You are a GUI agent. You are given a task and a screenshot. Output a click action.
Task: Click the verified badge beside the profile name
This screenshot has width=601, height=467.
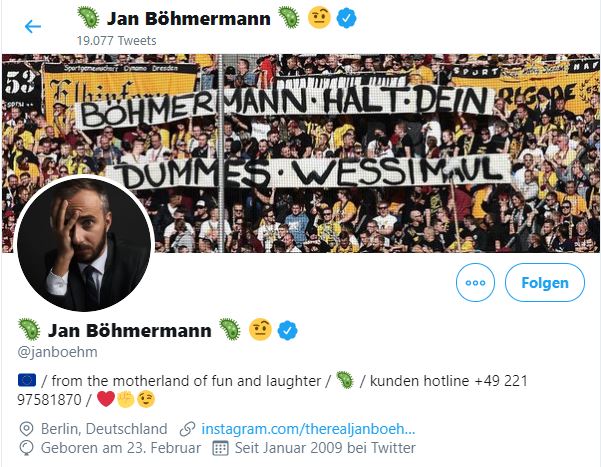[289, 330]
